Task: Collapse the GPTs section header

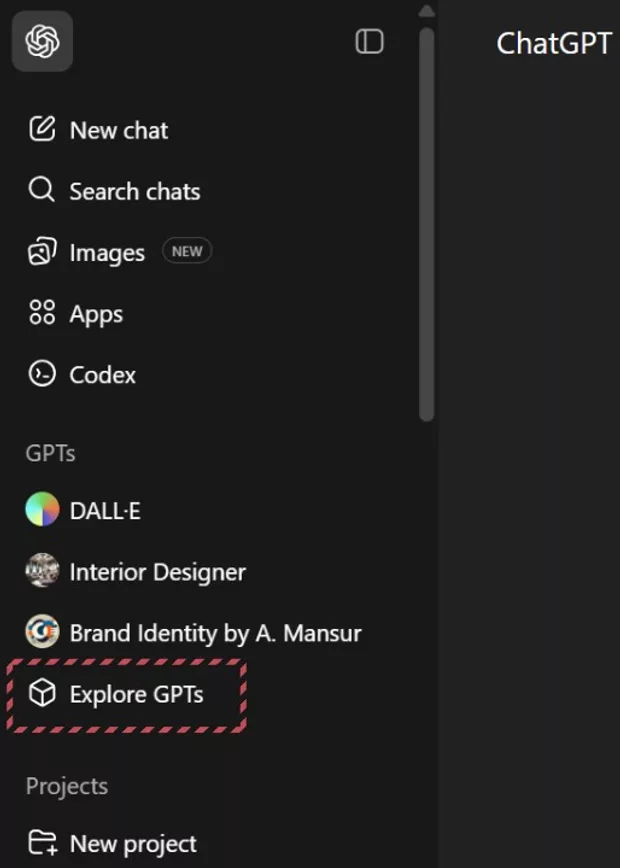Action: click(x=50, y=453)
